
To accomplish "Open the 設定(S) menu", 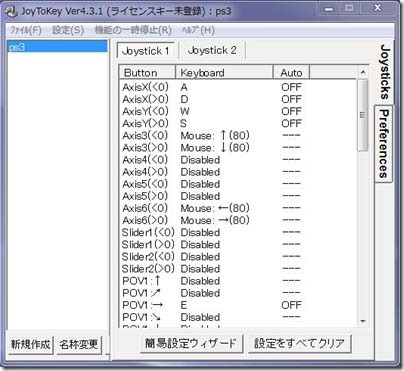I will (x=68, y=30).
